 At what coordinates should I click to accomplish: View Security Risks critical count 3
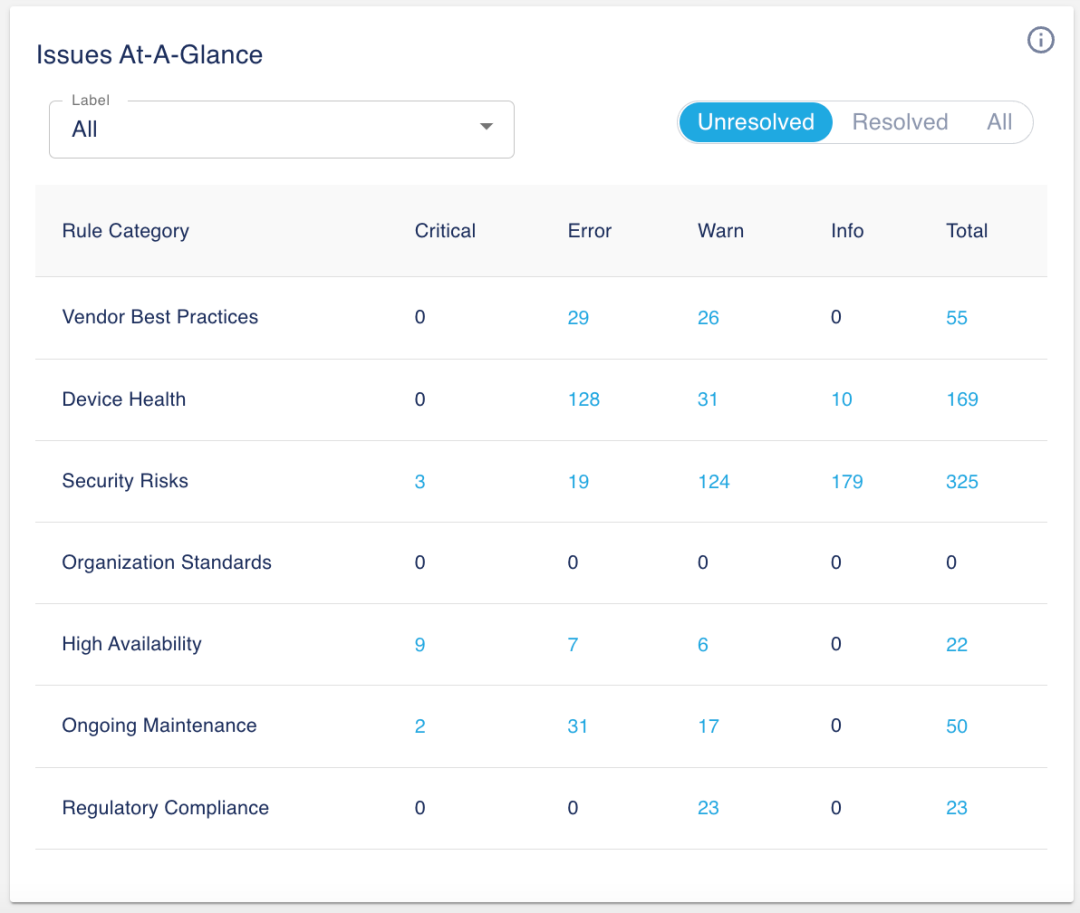pos(420,482)
